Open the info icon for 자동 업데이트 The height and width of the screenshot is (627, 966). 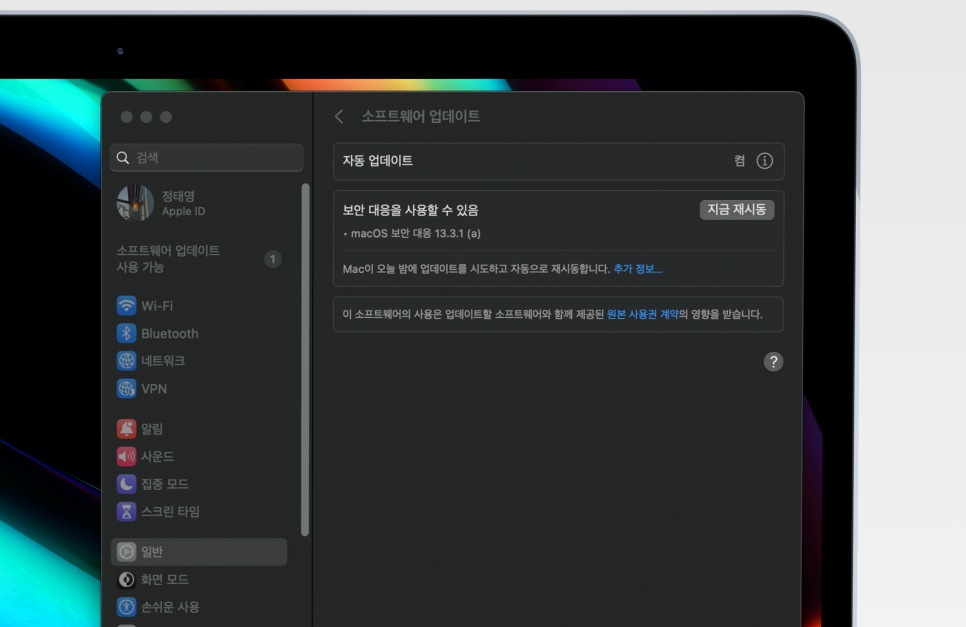coord(765,161)
